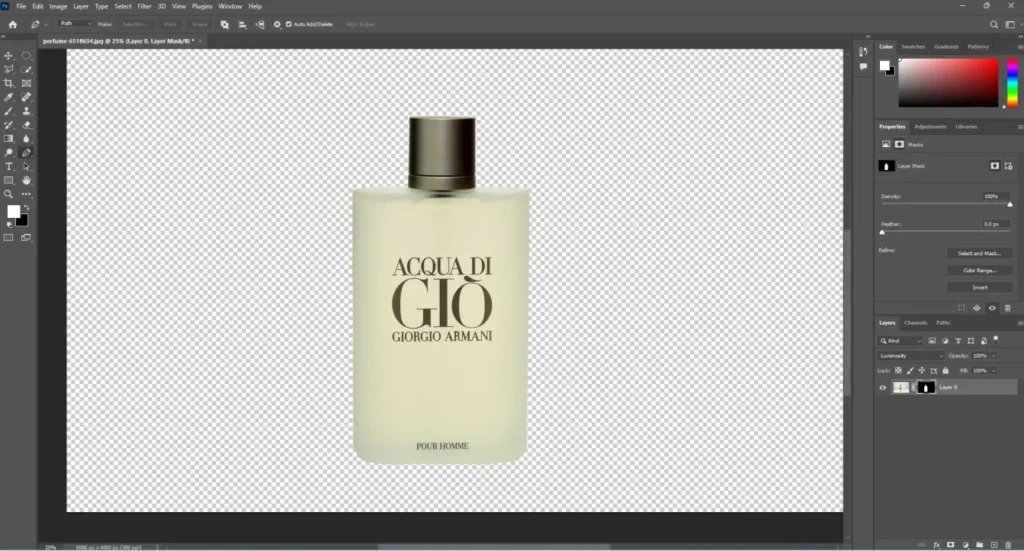Click the Select and Mask button
The width and height of the screenshot is (1024, 551).
click(x=979, y=253)
